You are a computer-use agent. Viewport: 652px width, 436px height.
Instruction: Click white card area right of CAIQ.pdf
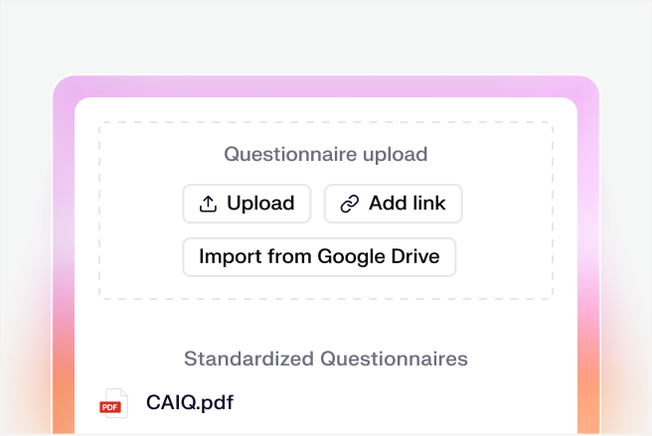tap(420, 403)
